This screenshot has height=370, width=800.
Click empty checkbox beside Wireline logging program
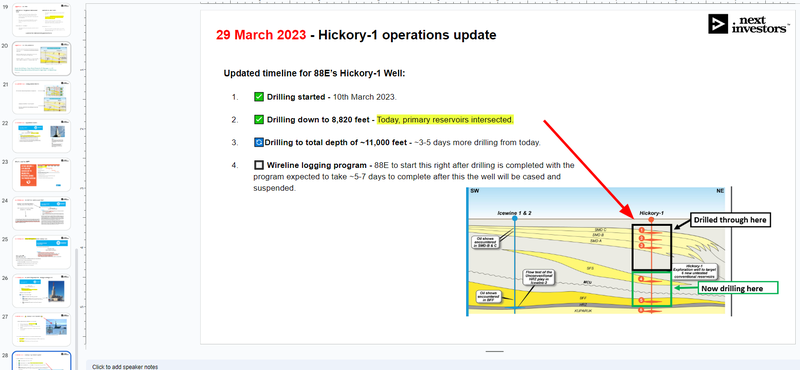(259, 165)
